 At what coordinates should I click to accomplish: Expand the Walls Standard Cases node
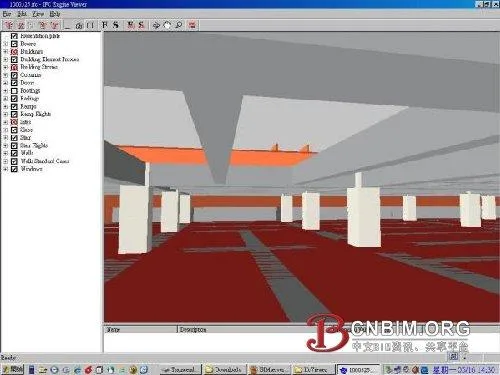coord(6,161)
